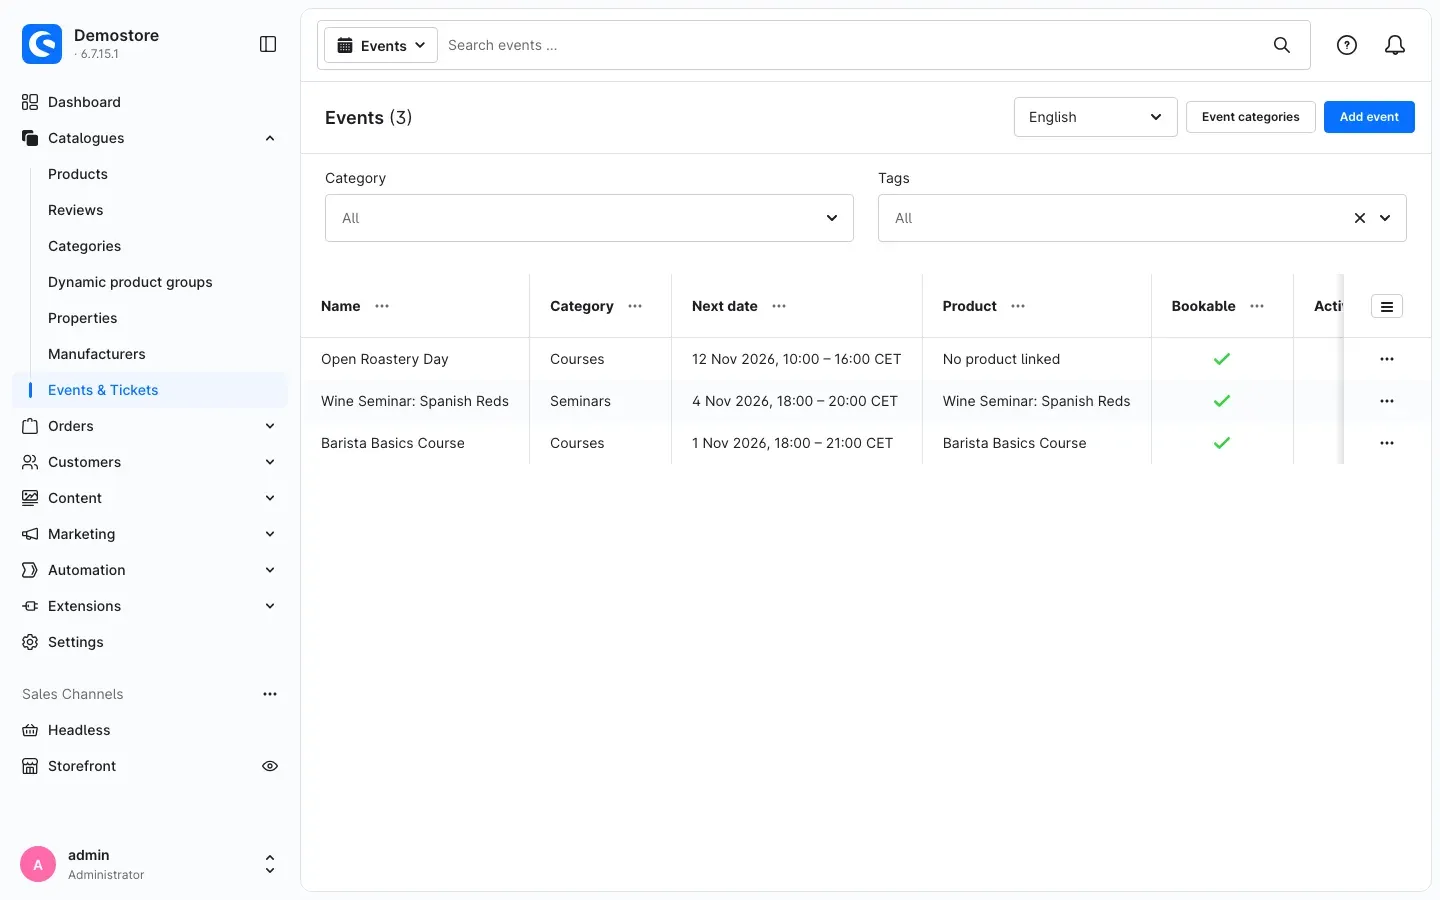Image resolution: width=1440 pixels, height=900 pixels.
Task: Toggle Storefront preview eye icon
Action: click(270, 766)
